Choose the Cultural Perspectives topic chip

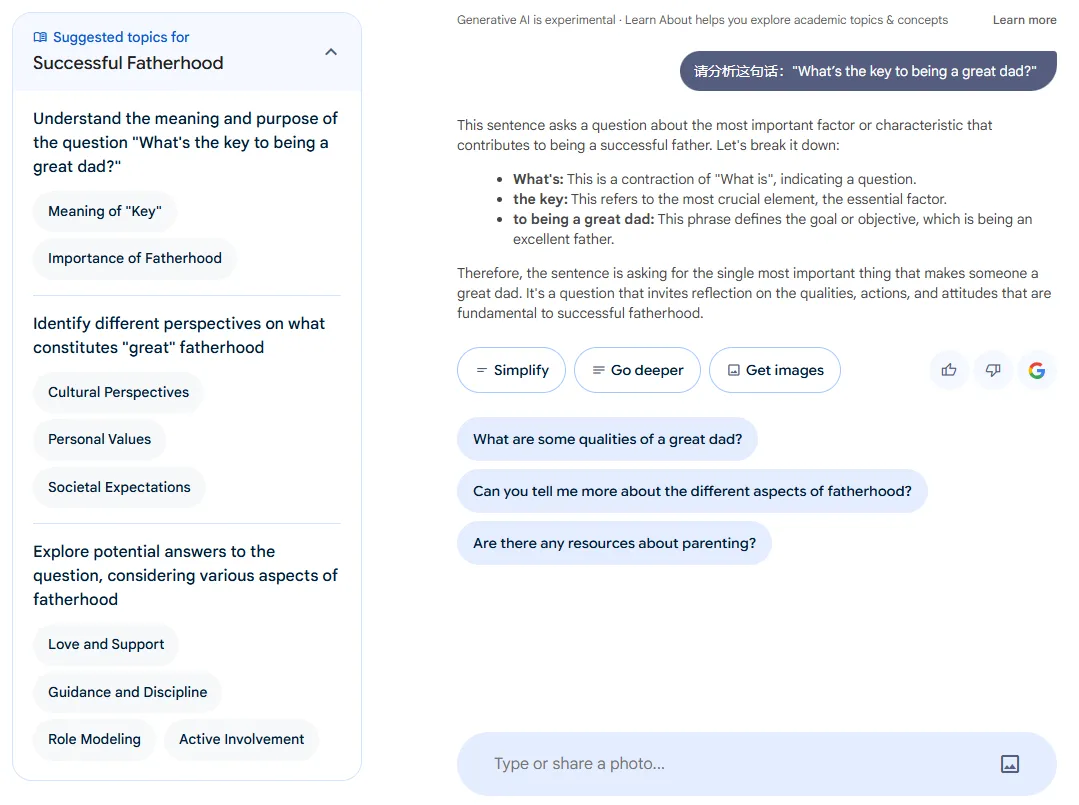118,392
